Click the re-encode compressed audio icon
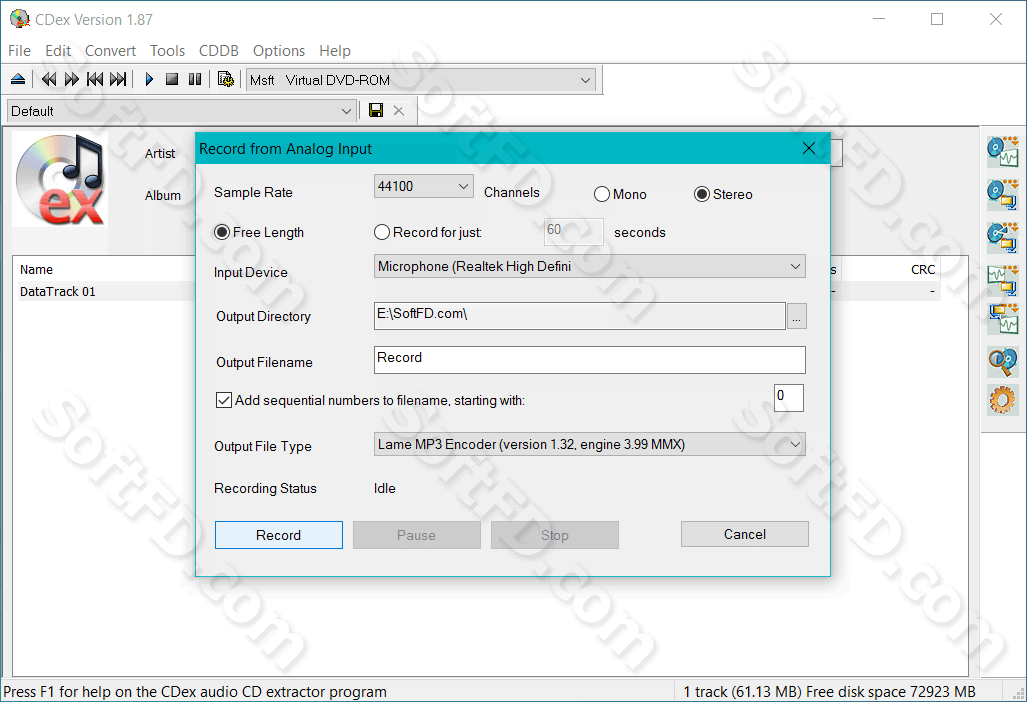 1003,320
